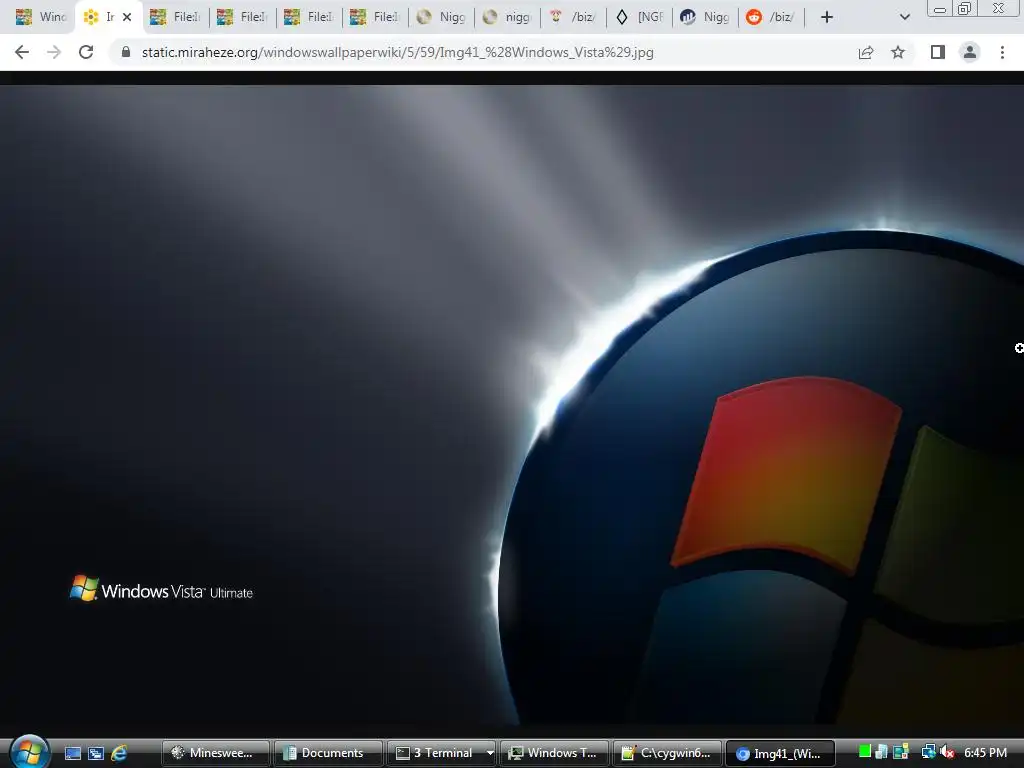Open a new browser tab

[827, 17]
